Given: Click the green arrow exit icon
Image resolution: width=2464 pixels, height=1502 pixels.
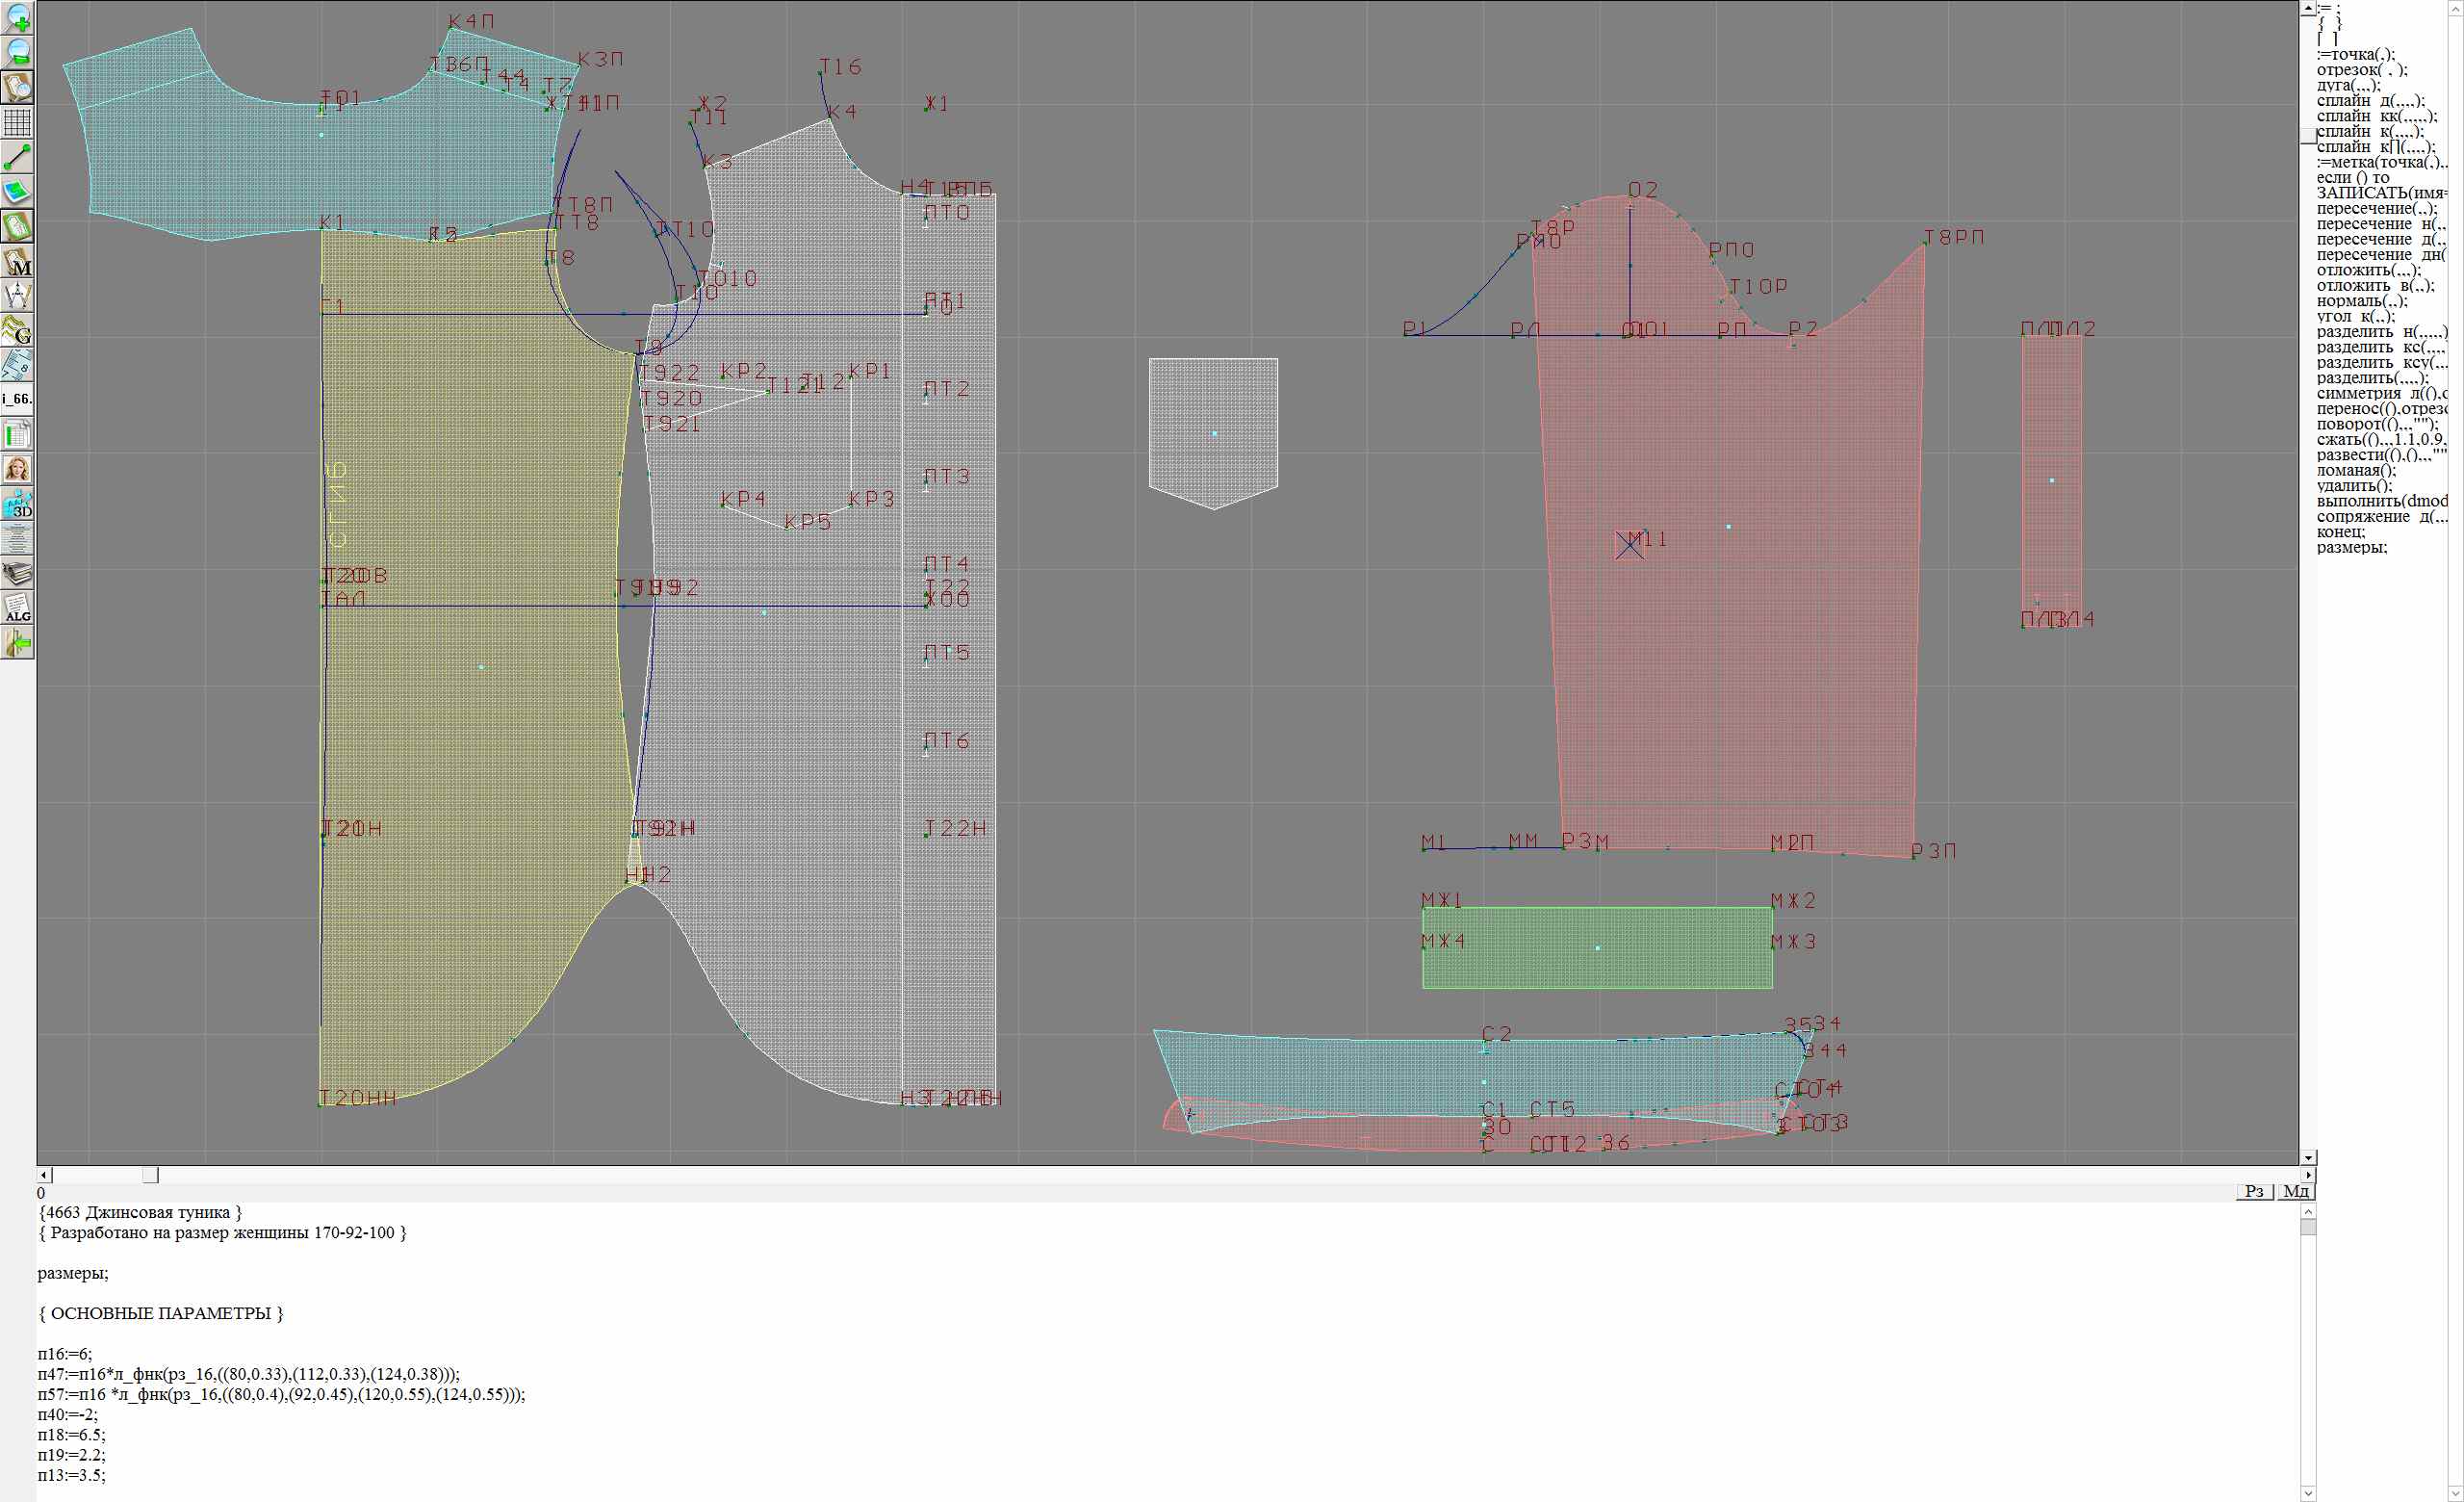Looking at the screenshot, I should point(18,643).
